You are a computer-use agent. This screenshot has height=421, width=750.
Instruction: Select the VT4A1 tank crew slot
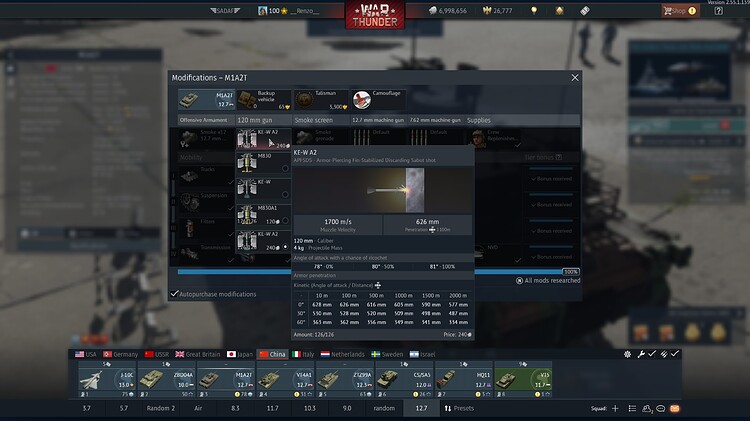[286, 380]
